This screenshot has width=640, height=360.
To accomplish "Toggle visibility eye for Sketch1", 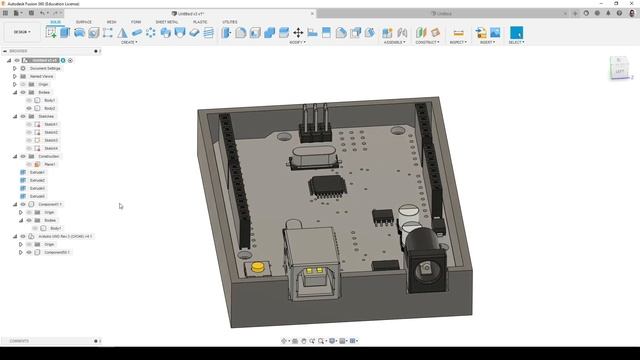I will pos(29,124).
